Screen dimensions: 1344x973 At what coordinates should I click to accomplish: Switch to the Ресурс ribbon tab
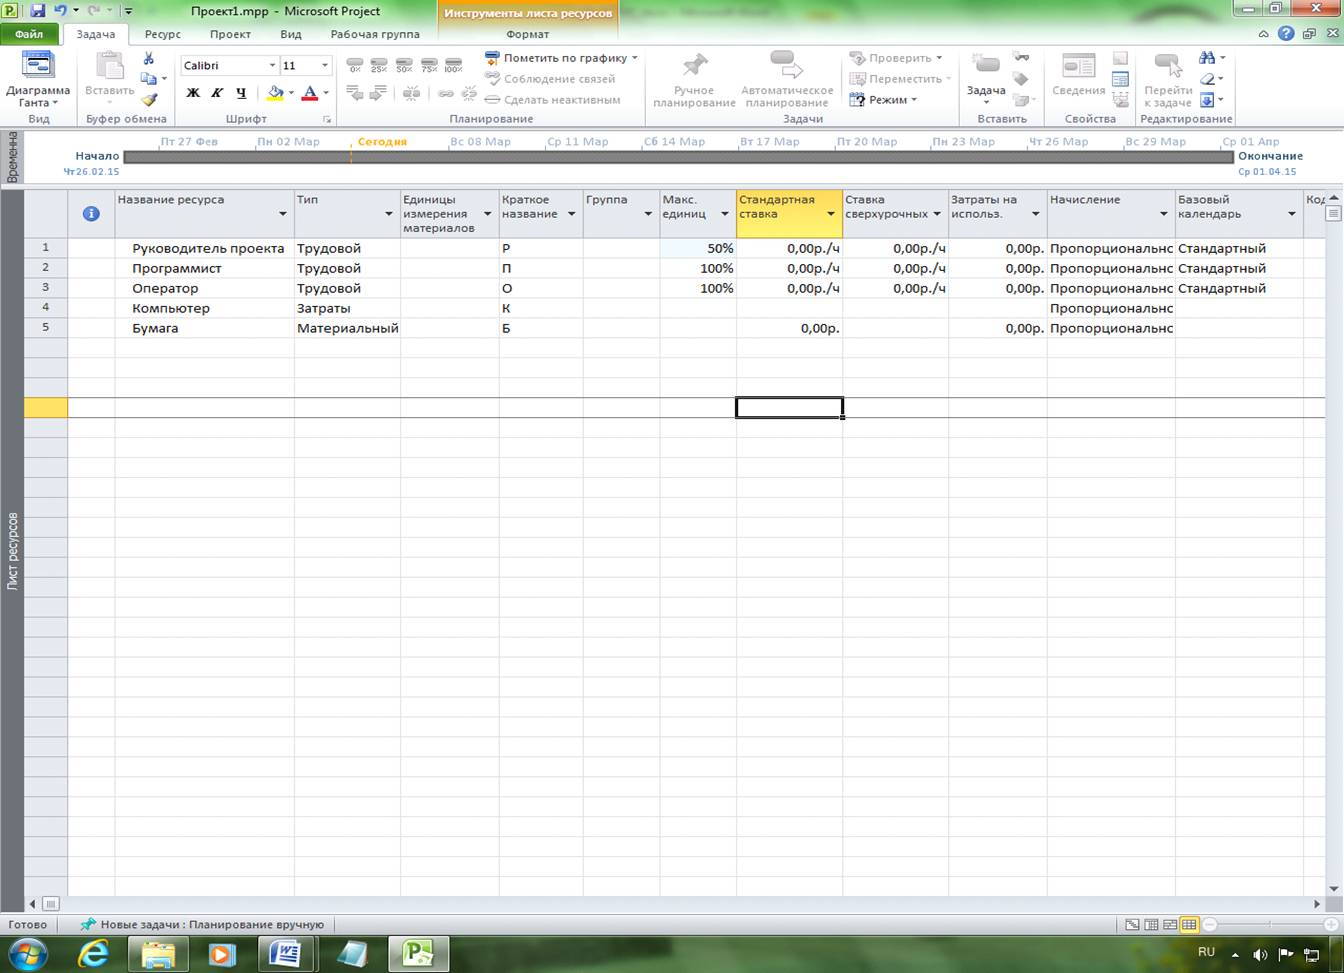click(162, 34)
